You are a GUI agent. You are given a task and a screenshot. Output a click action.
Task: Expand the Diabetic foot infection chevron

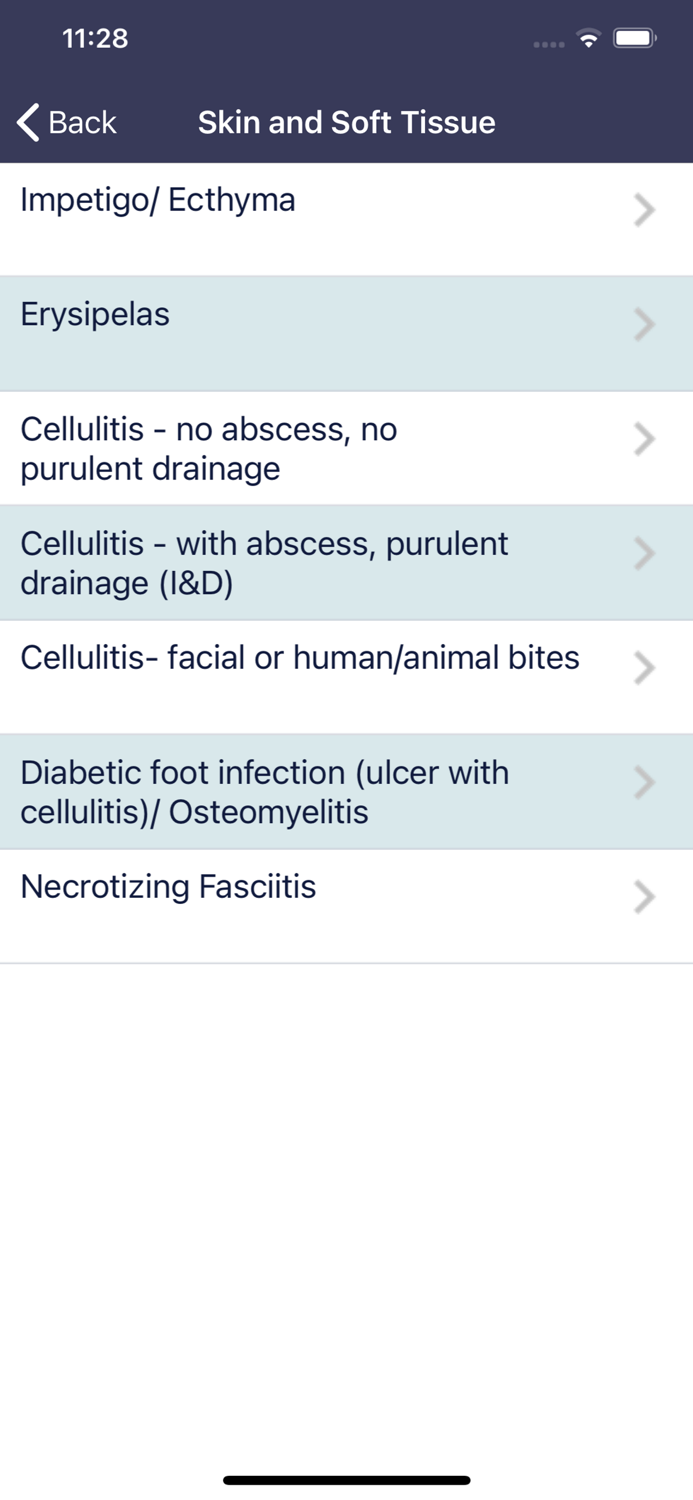click(644, 783)
